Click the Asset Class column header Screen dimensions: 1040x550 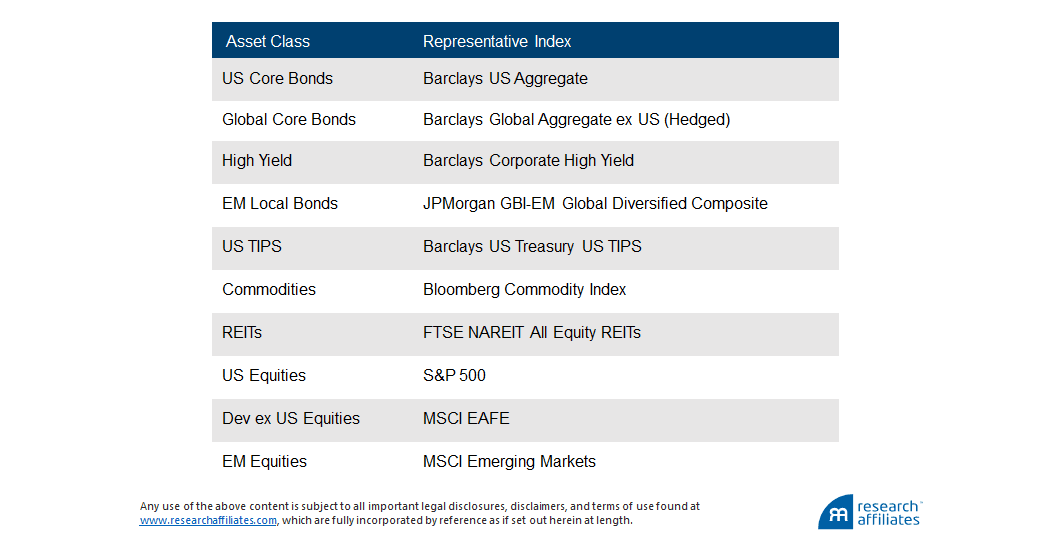pyautogui.click(x=268, y=41)
